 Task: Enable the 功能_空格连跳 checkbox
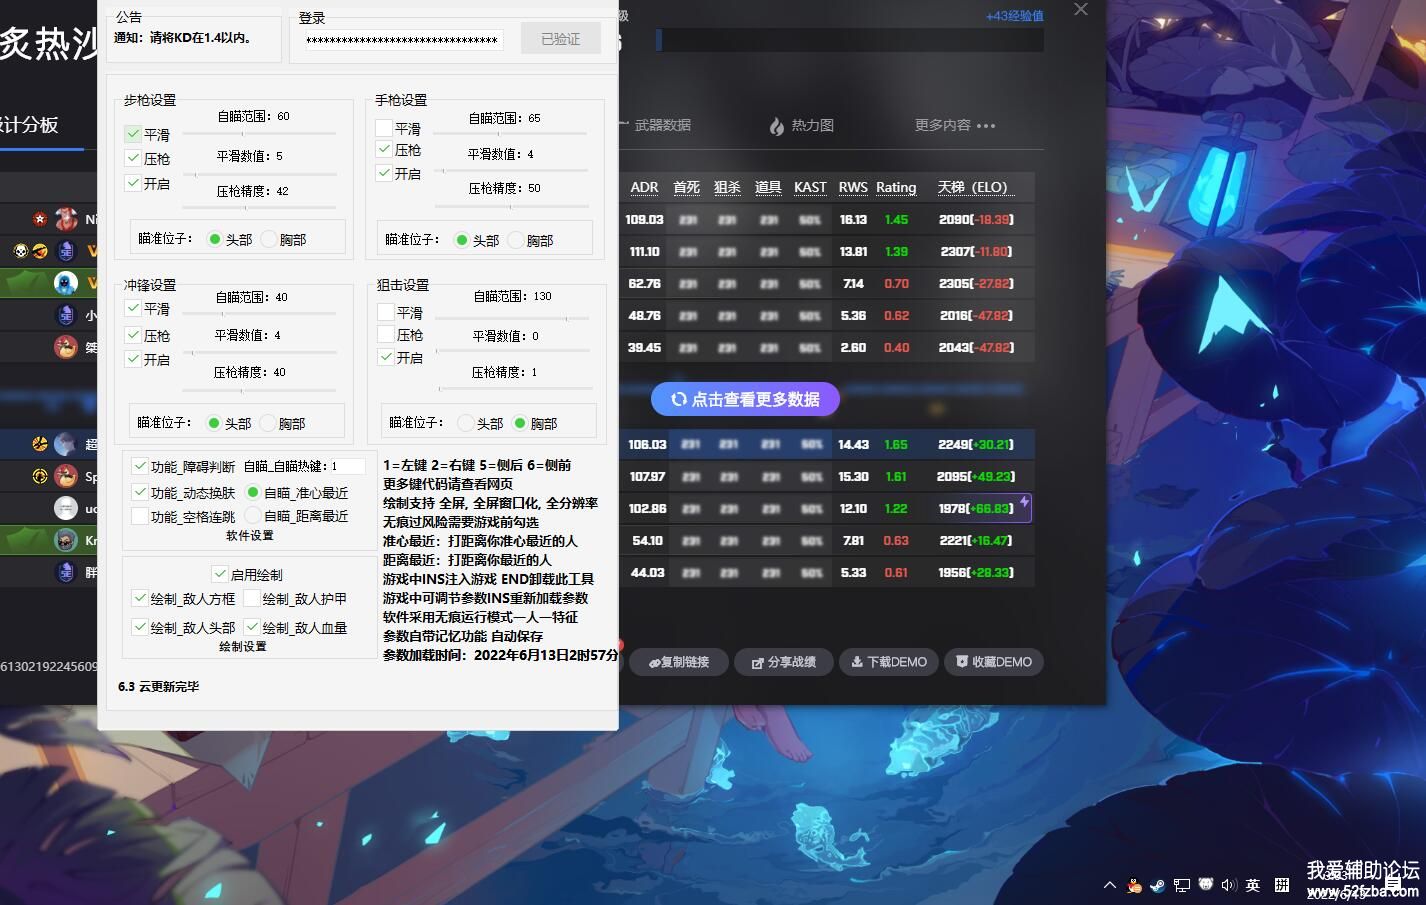click(140, 516)
